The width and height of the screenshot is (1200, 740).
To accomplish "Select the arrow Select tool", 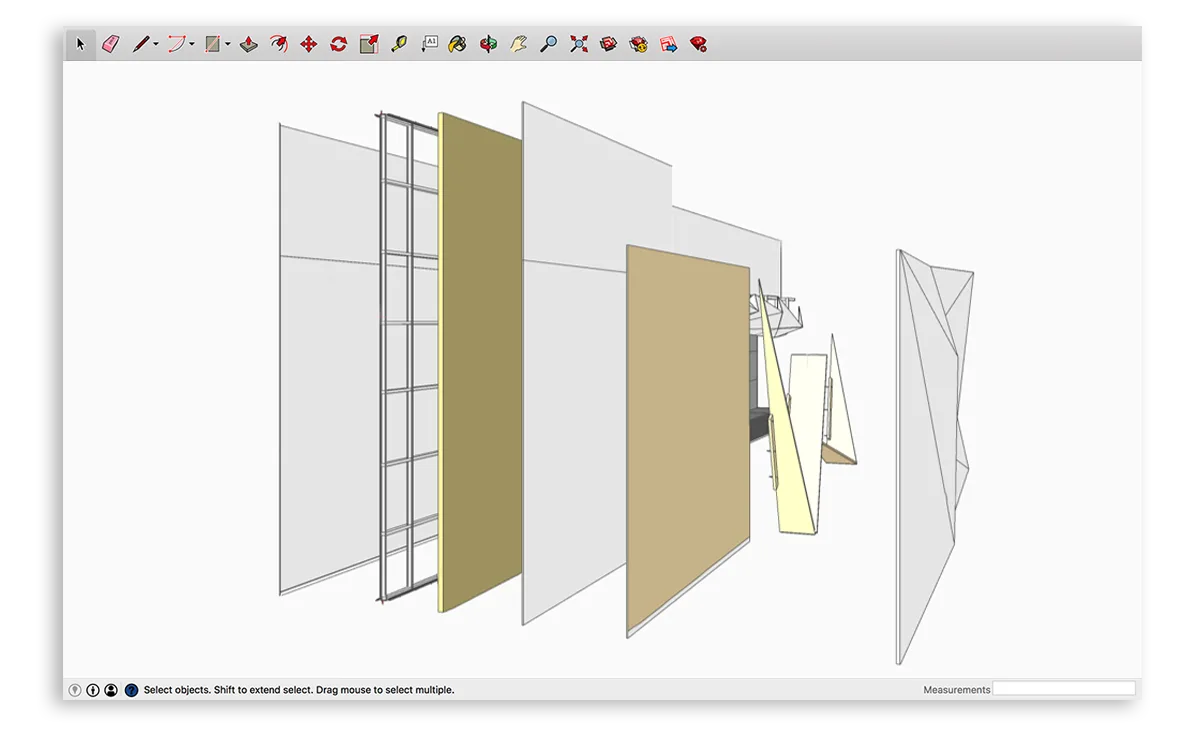I will 81,44.
